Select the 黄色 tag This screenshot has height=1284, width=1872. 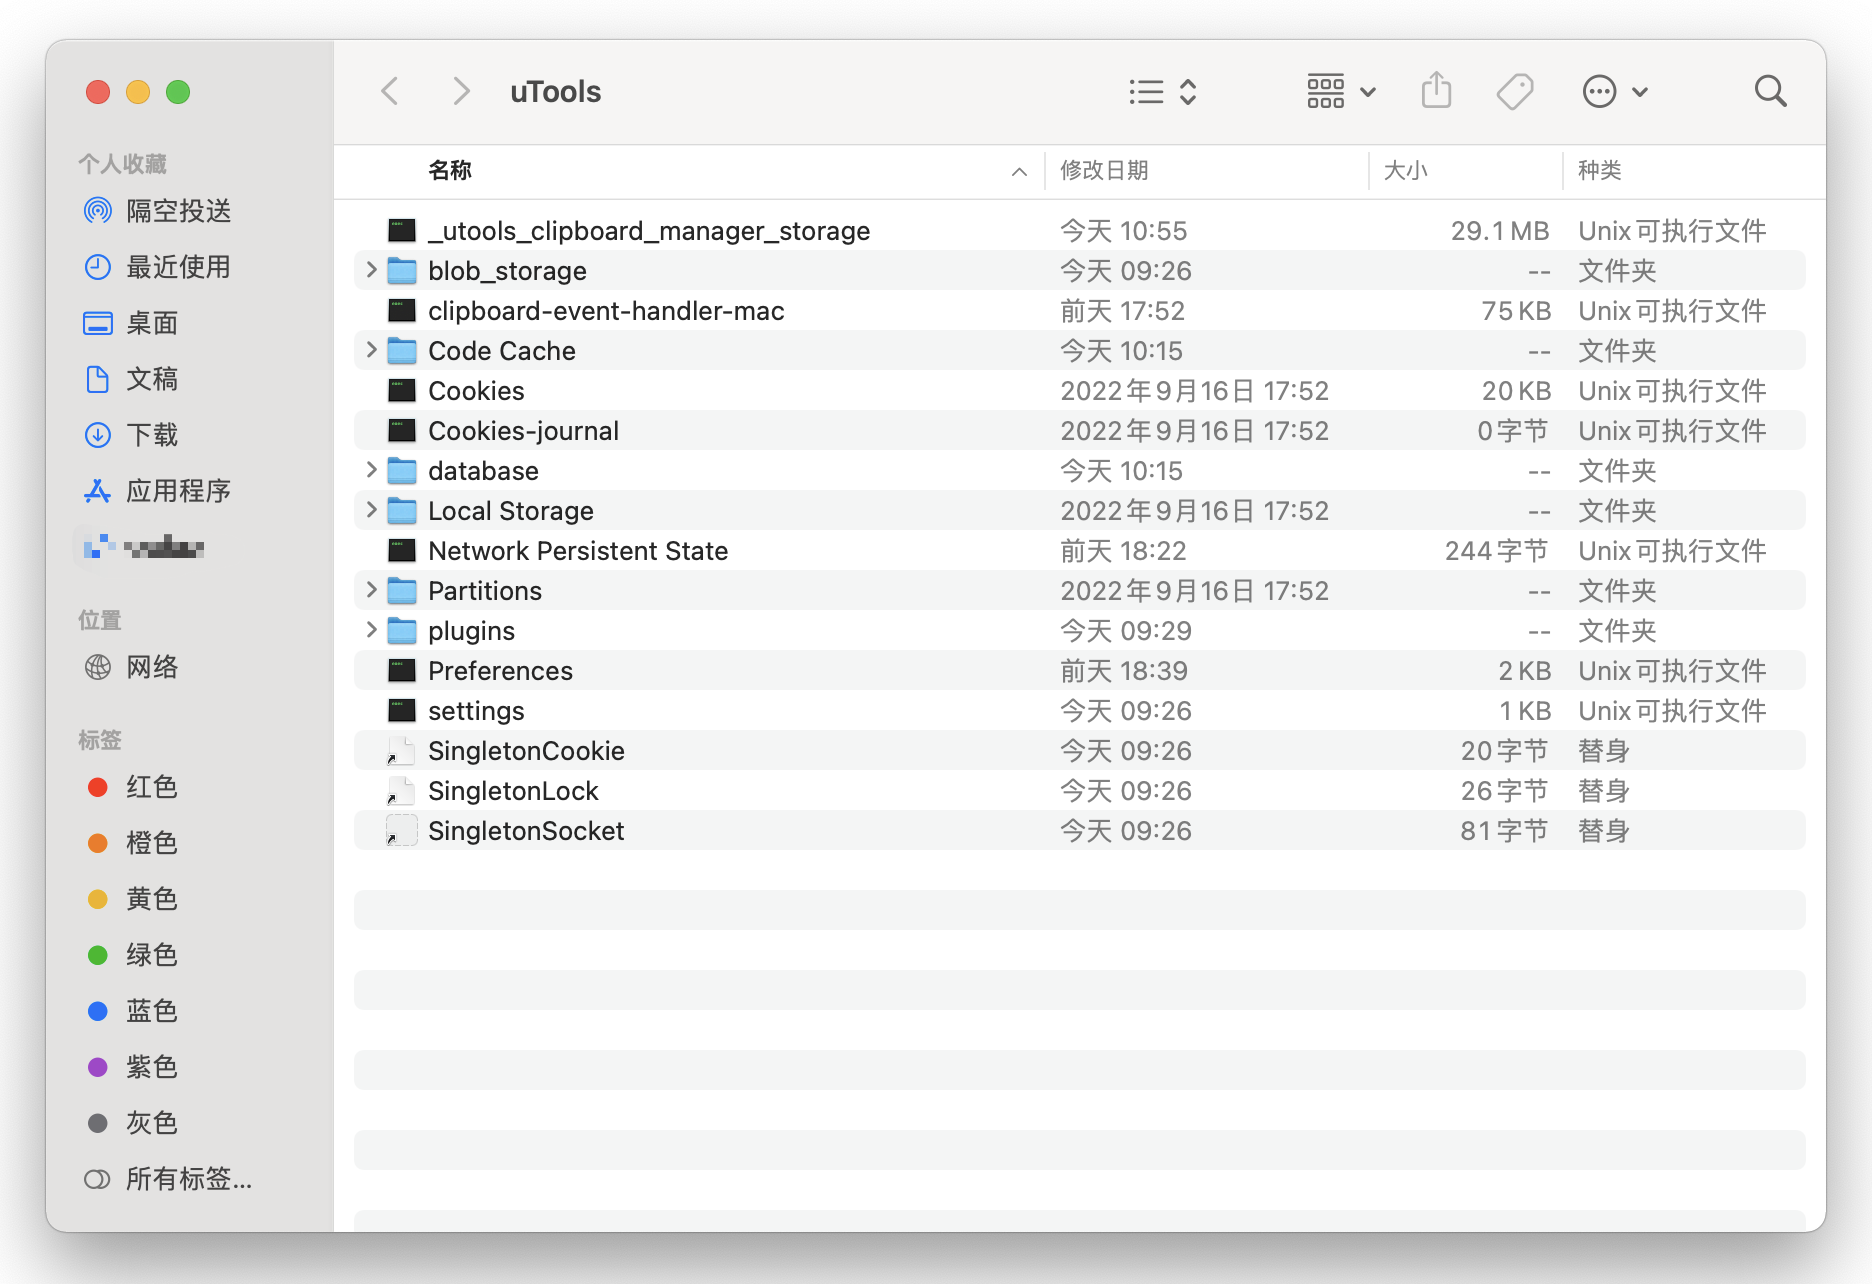132,899
